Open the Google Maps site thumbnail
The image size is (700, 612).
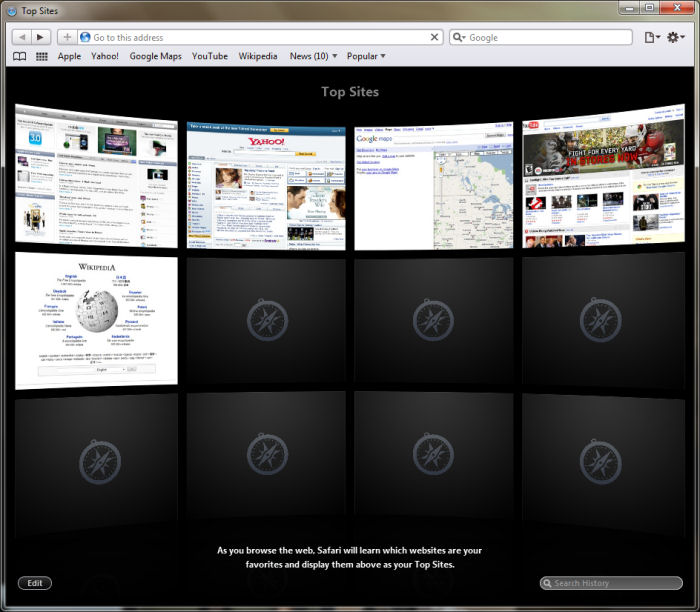434,186
